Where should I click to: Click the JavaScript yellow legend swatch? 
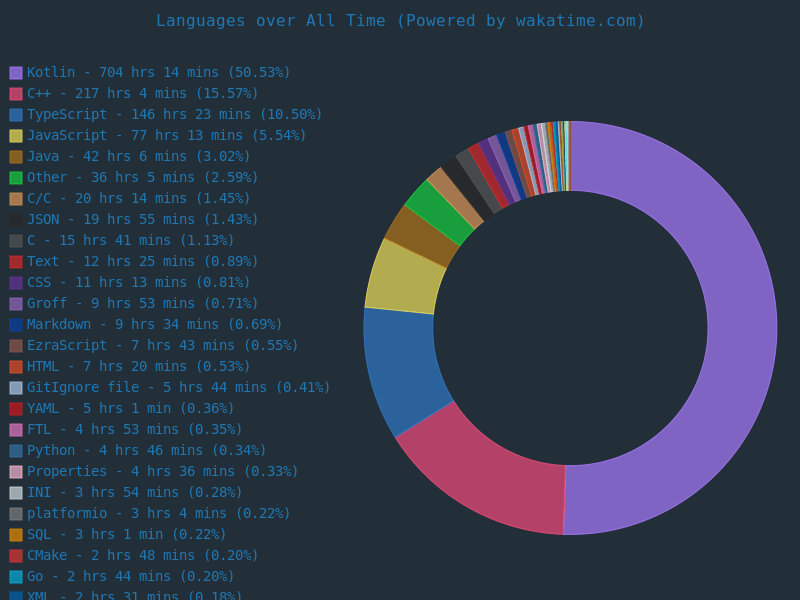point(16,136)
